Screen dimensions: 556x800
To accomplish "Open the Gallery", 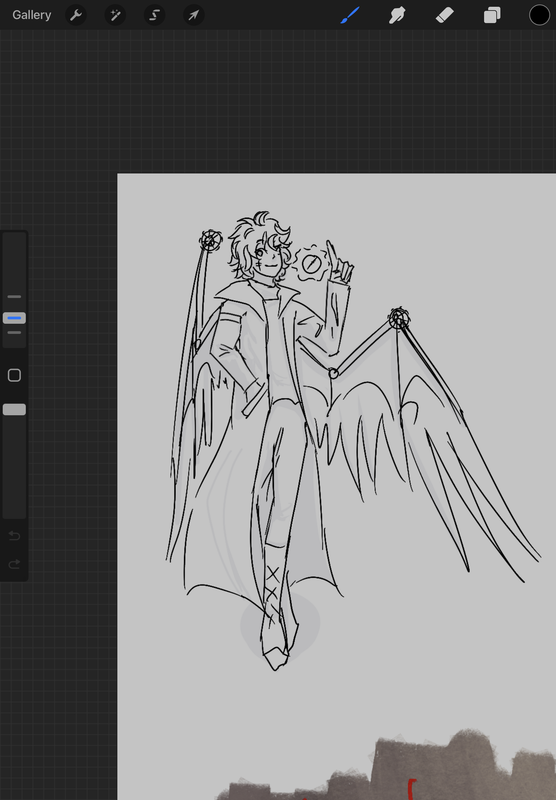I will pos(32,15).
